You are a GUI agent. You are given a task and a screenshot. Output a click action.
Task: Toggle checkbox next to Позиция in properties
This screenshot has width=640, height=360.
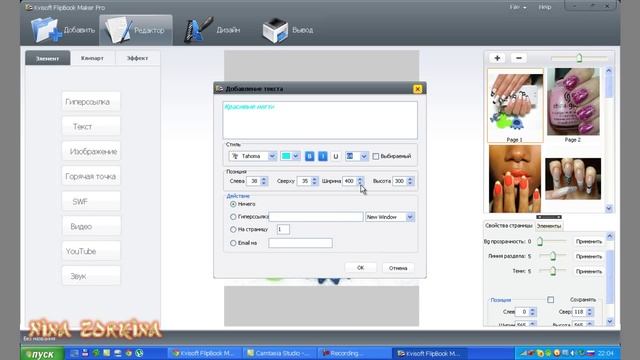550,300
